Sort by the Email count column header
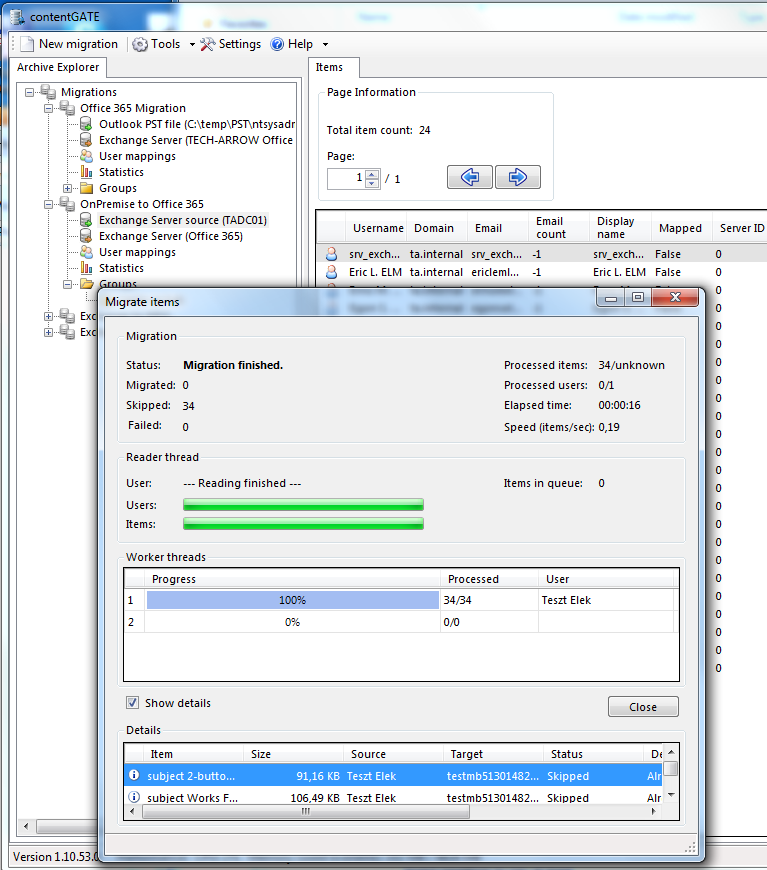Image resolution: width=767 pixels, height=870 pixels. (x=559, y=228)
